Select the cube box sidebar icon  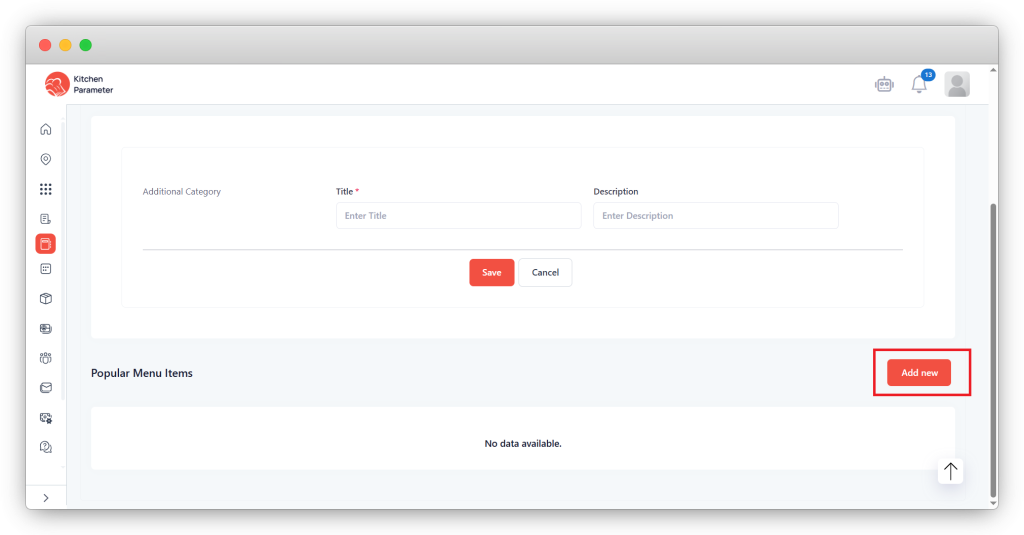45,298
